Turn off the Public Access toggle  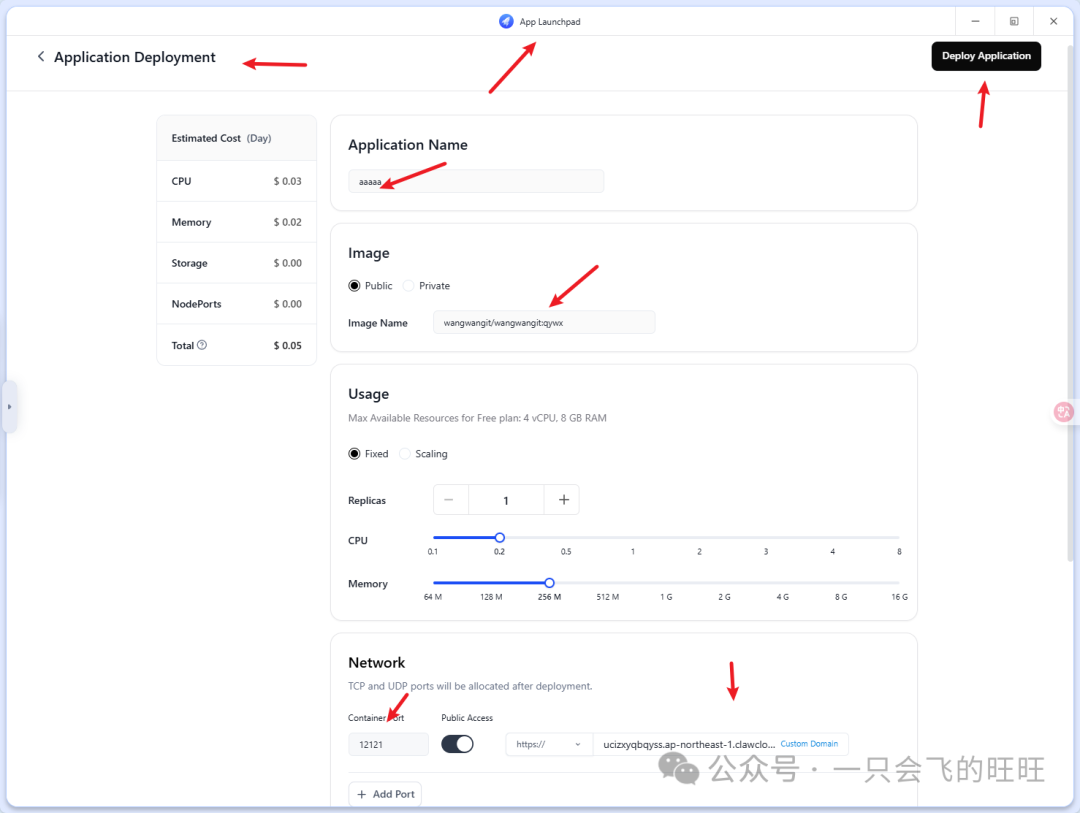coord(457,744)
